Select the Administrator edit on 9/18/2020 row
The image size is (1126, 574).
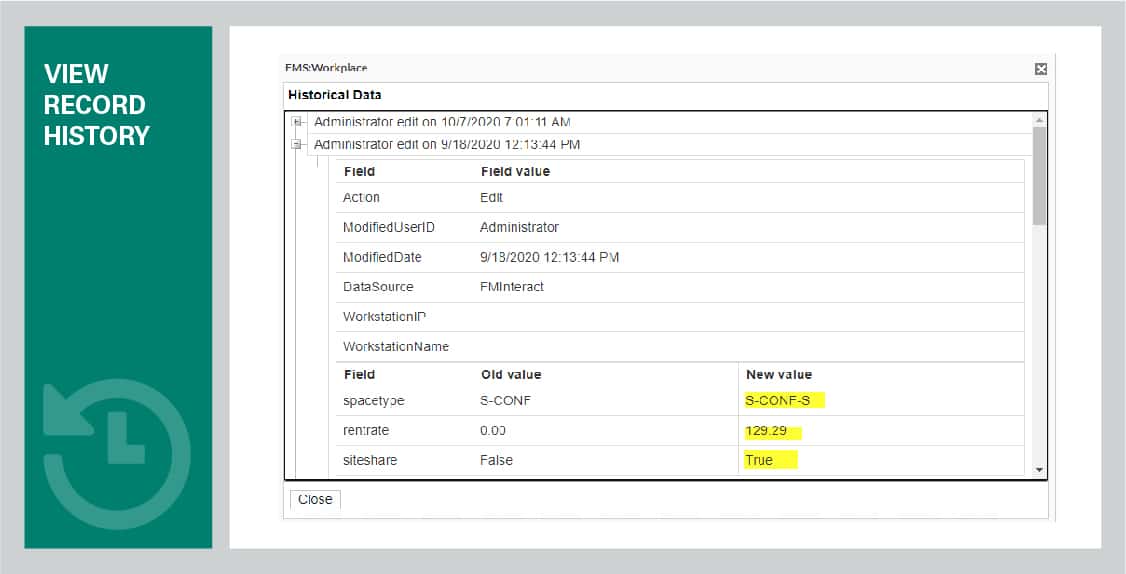pyautogui.click(x=447, y=144)
